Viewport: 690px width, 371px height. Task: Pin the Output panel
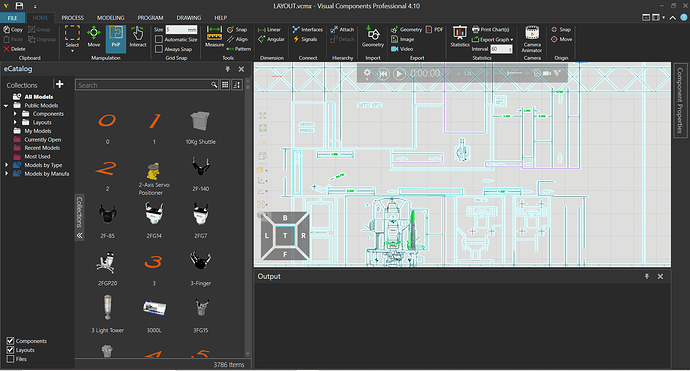[x=646, y=276]
